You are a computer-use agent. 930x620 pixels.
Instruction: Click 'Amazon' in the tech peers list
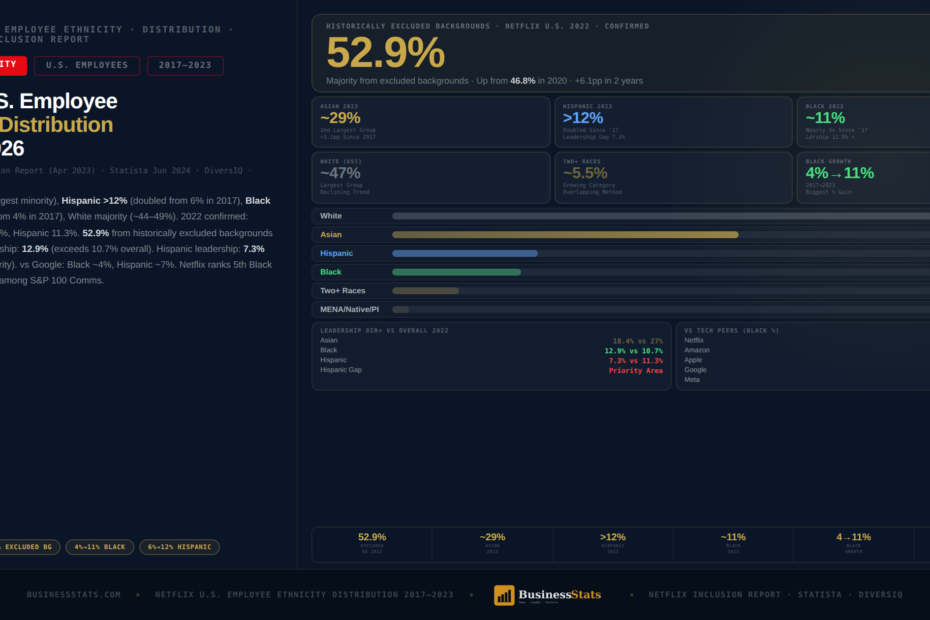tap(697, 350)
